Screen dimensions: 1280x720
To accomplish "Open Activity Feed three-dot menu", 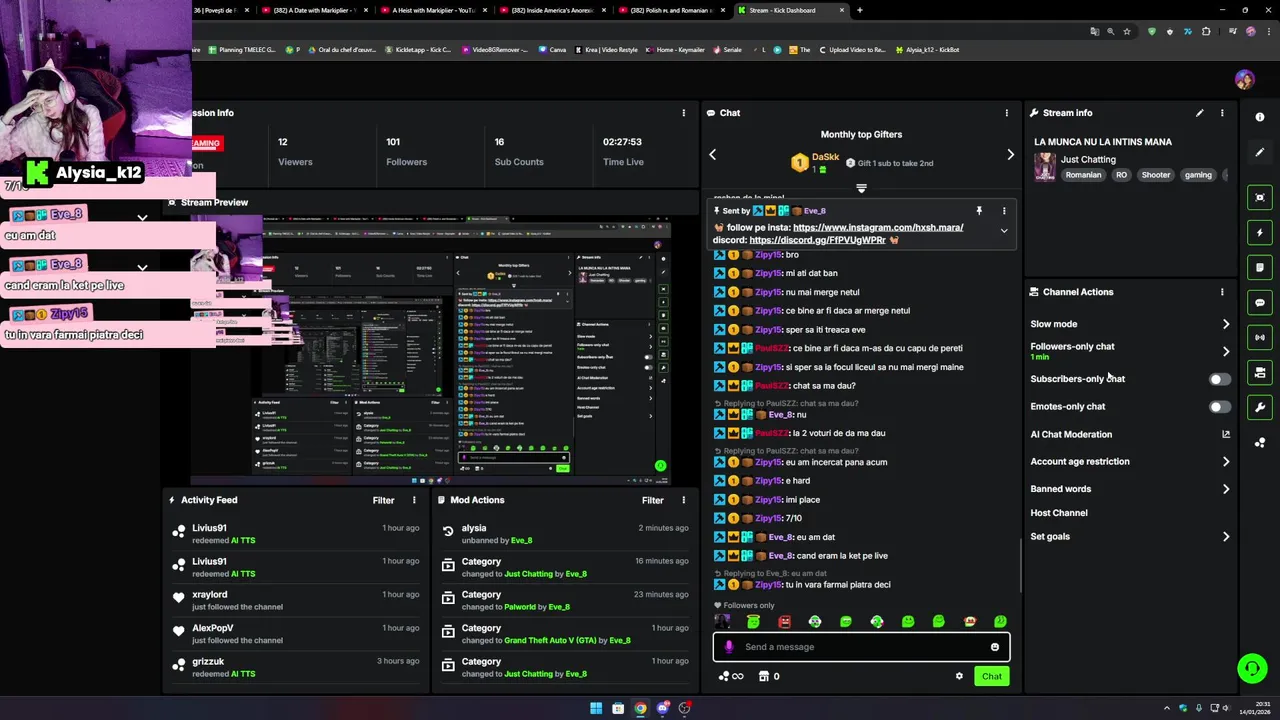I will pos(414,500).
